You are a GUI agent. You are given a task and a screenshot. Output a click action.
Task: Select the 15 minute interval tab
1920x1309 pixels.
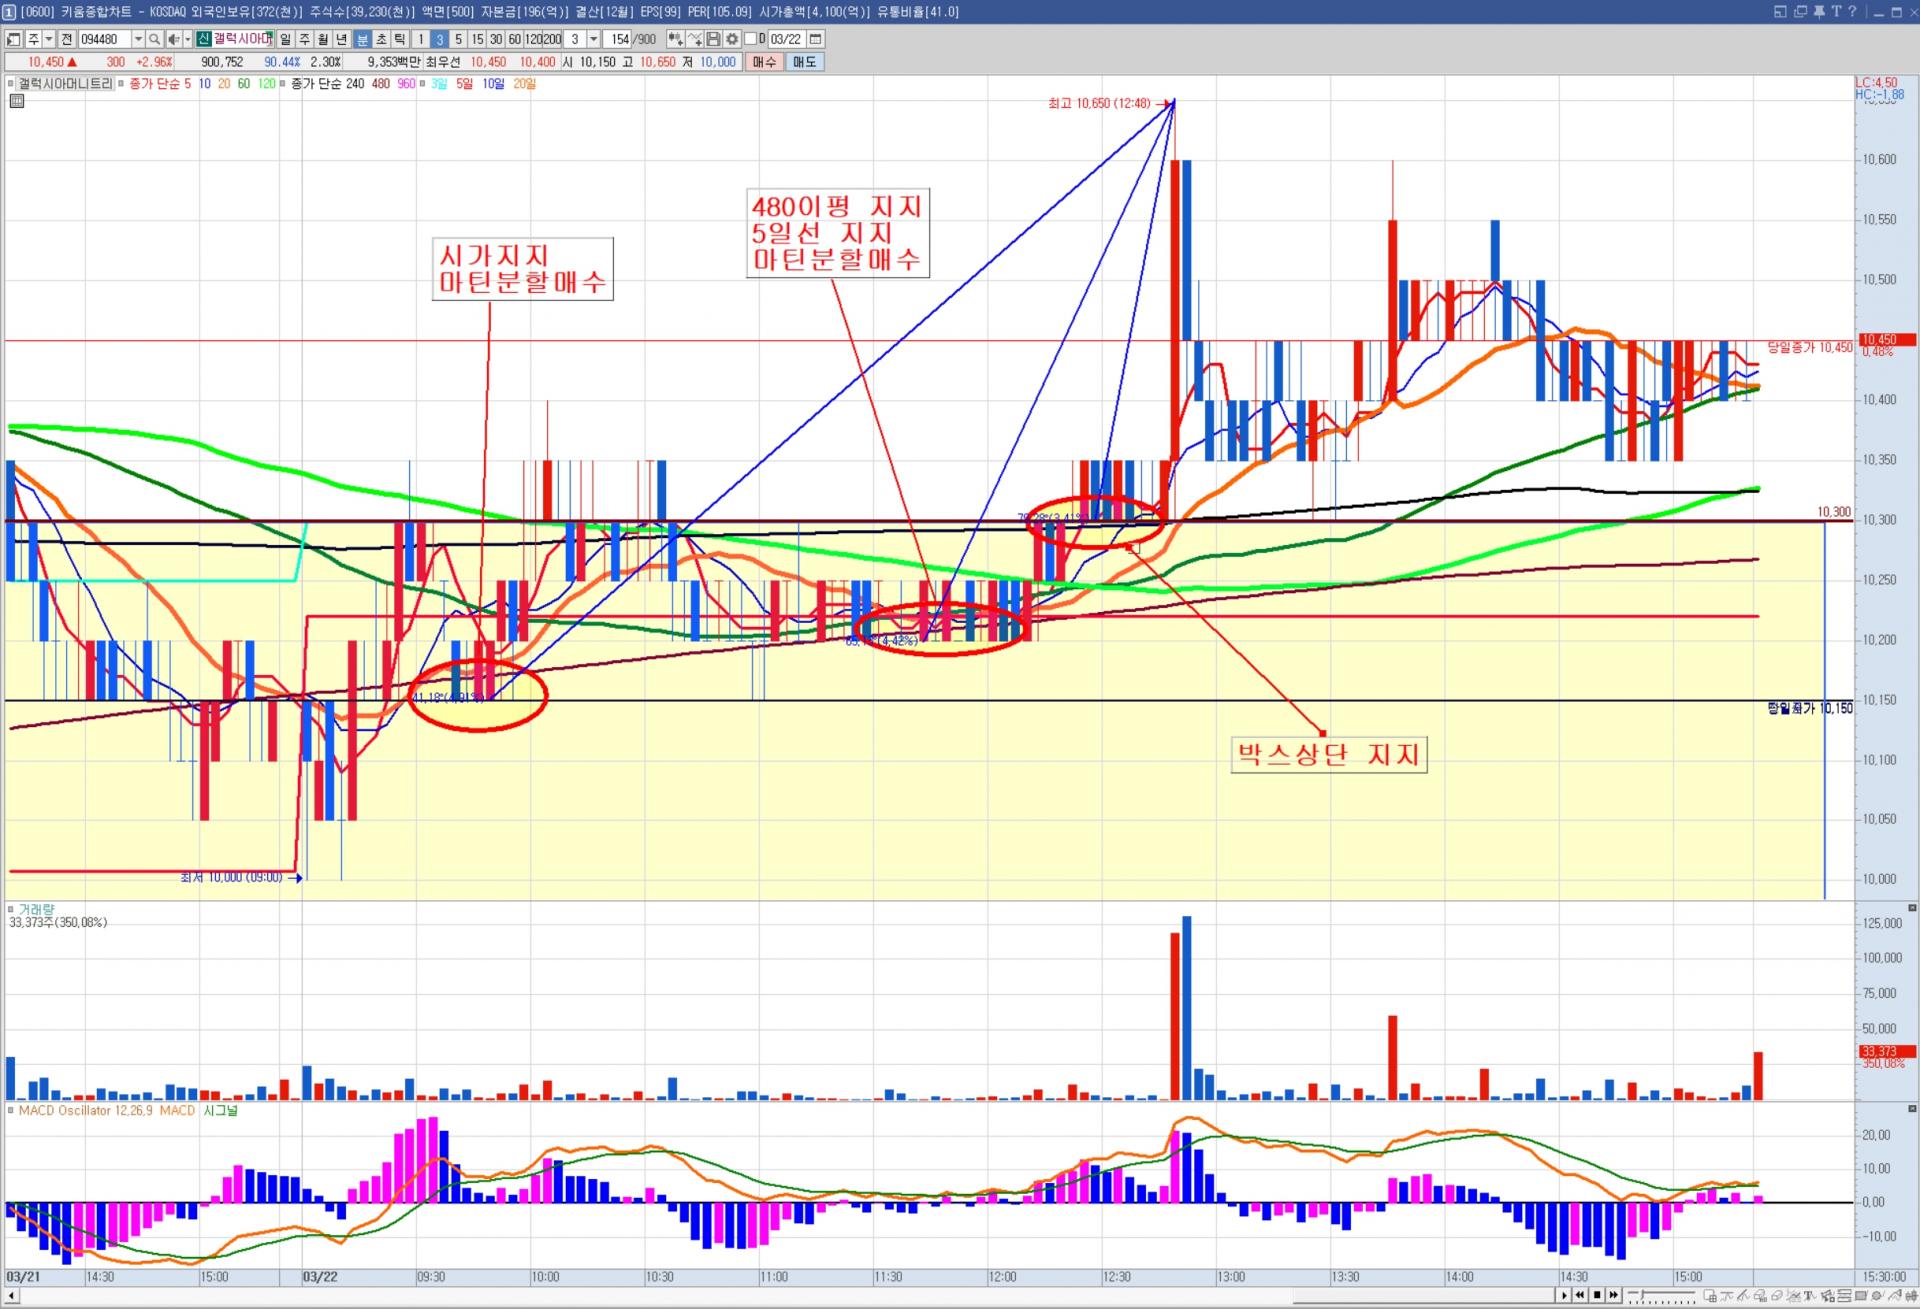tap(477, 39)
